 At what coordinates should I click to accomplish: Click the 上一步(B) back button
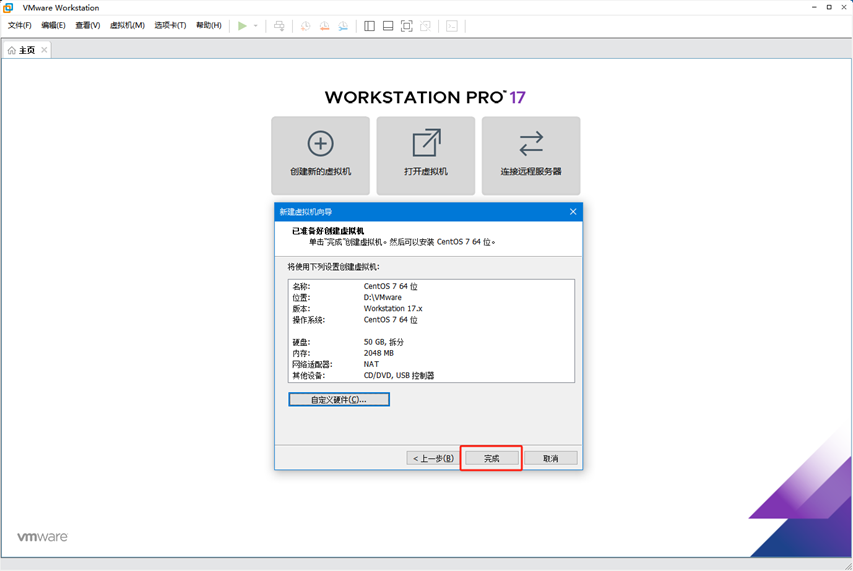tap(433, 458)
